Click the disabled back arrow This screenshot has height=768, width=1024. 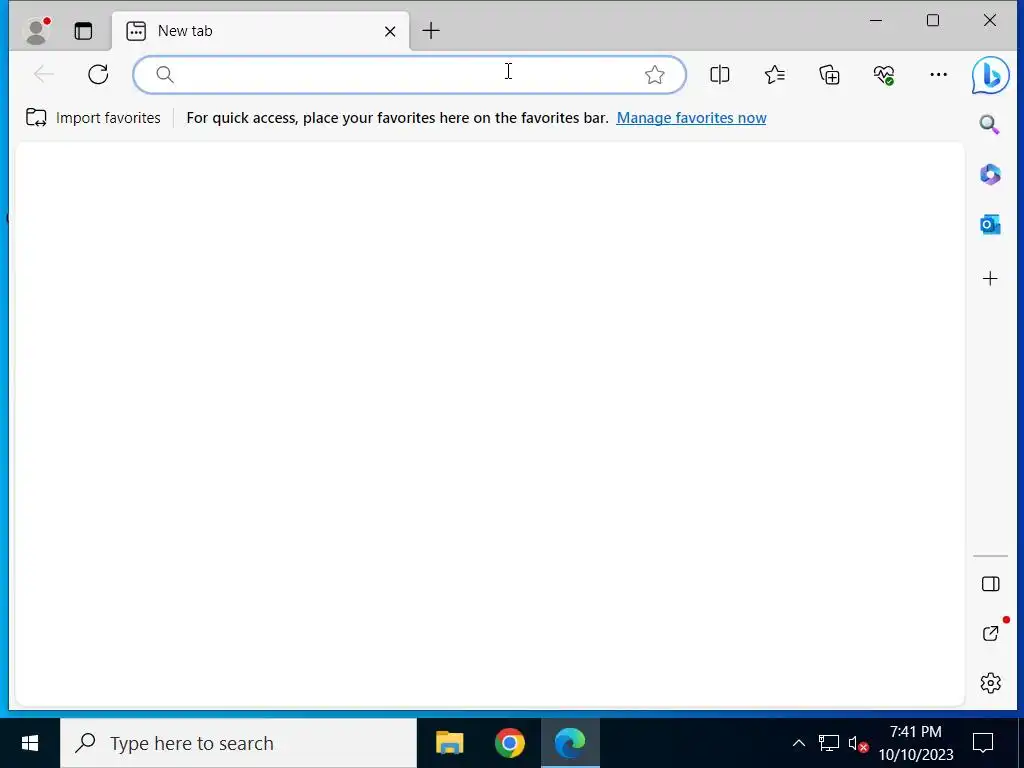pyautogui.click(x=44, y=74)
